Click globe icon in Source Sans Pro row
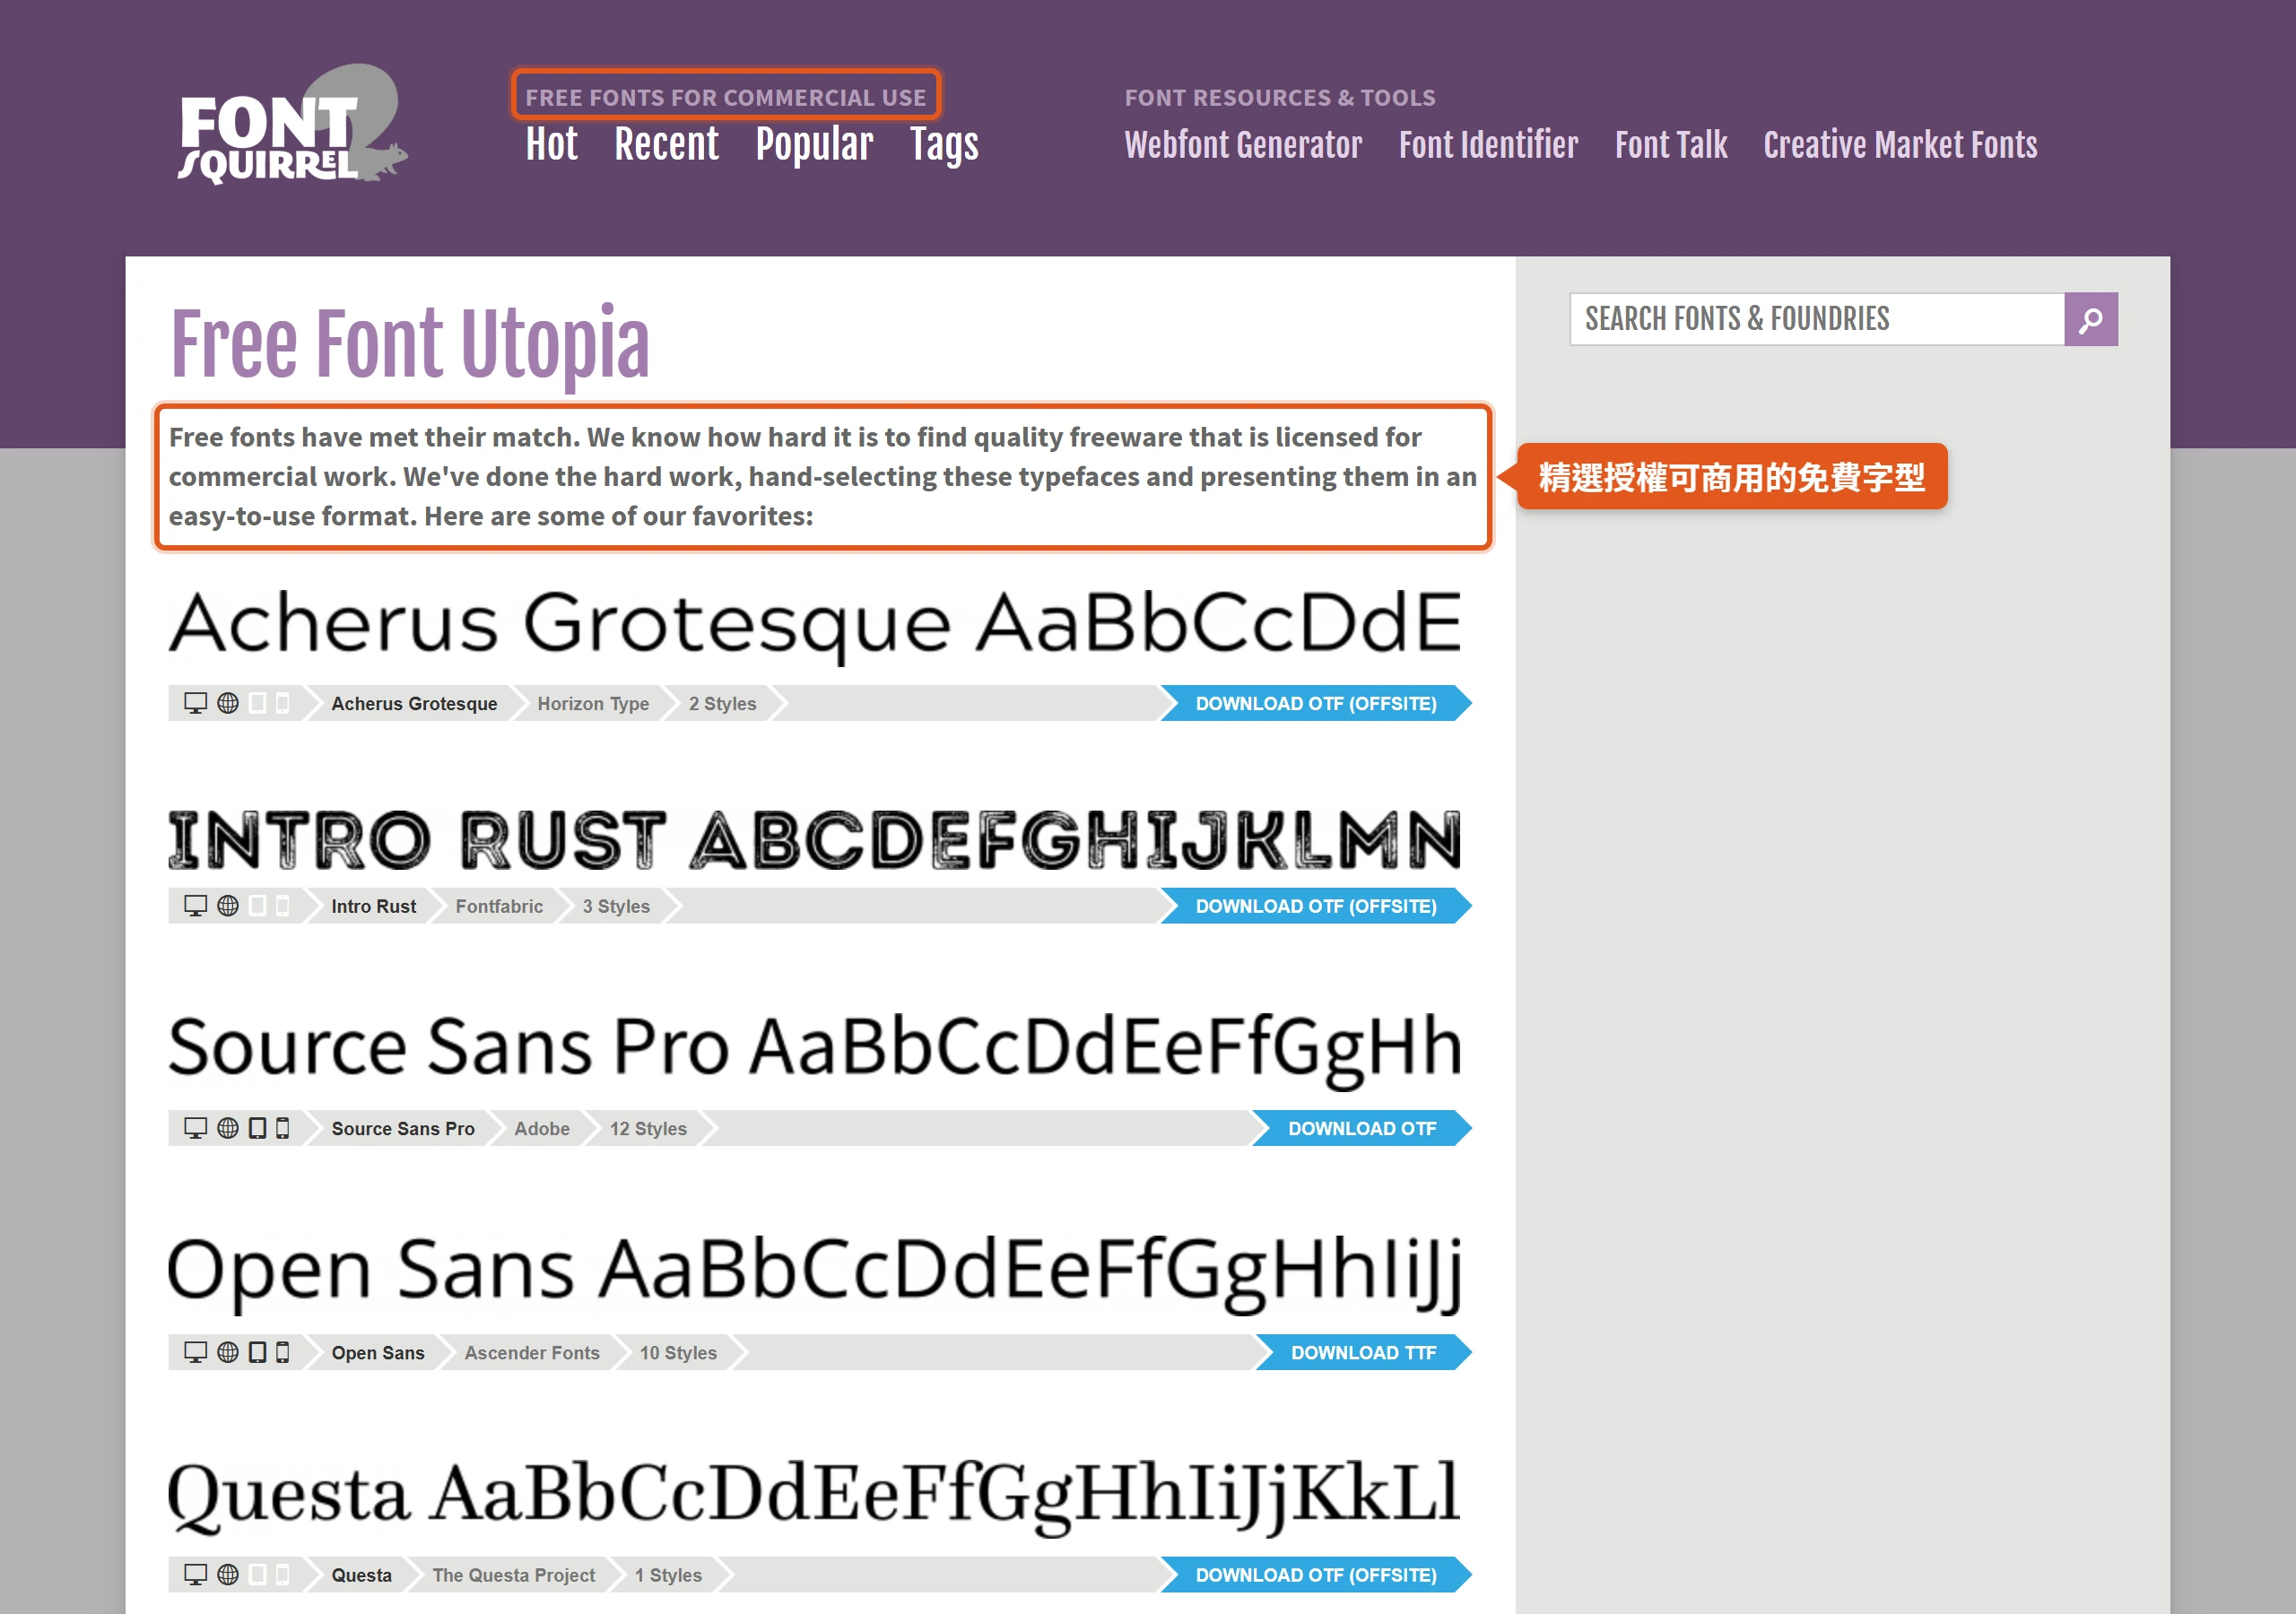Image resolution: width=2296 pixels, height=1614 pixels. (228, 1128)
